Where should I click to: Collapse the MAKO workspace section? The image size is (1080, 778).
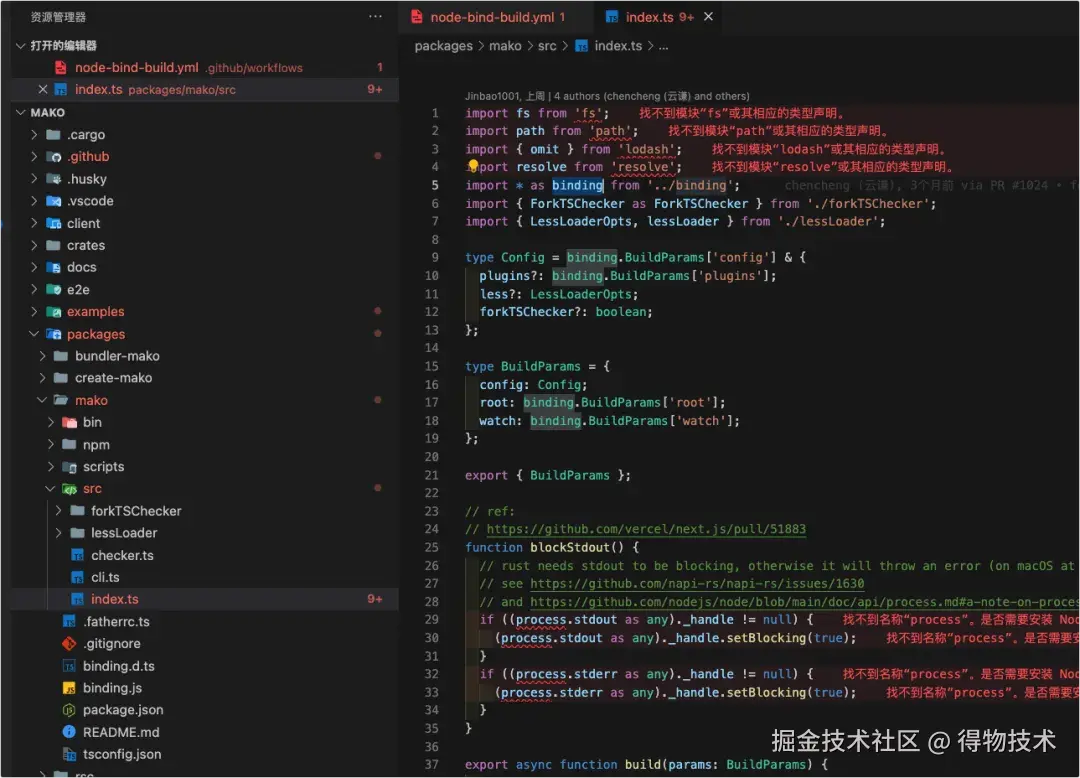point(21,112)
